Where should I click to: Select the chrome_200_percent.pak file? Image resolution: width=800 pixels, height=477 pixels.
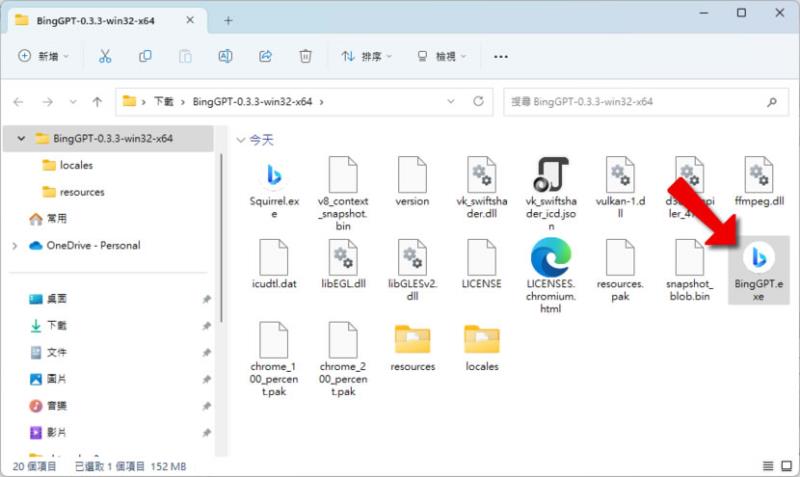(343, 359)
